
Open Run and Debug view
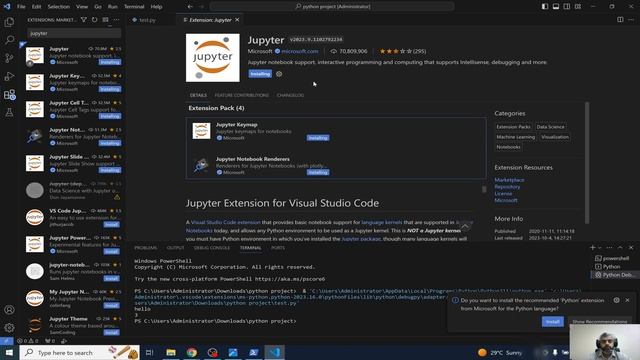click(x=9, y=76)
